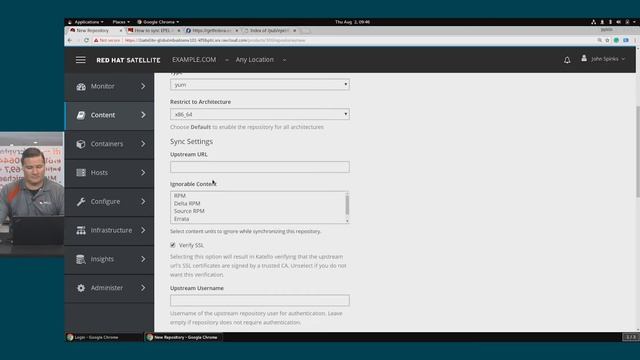Open the Google Chrome app menu
Viewport: 640px width, 360px height.
pyautogui.click(x=158, y=22)
